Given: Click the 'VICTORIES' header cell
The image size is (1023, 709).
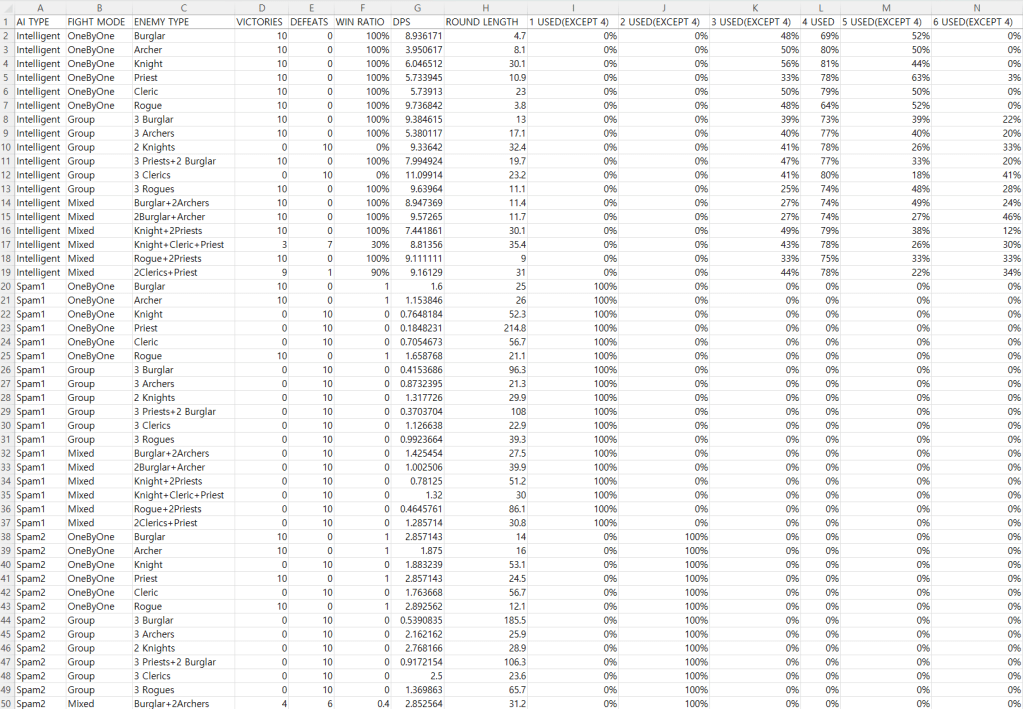Looking at the screenshot, I should (x=259, y=21).
